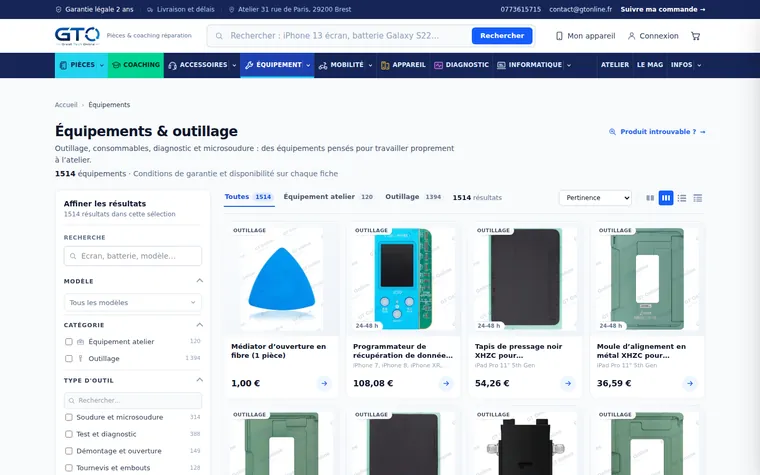Viewport: 760px width, 475px height.
Task: Open the Programmateur de récupération product image
Action: coord(403,279)
